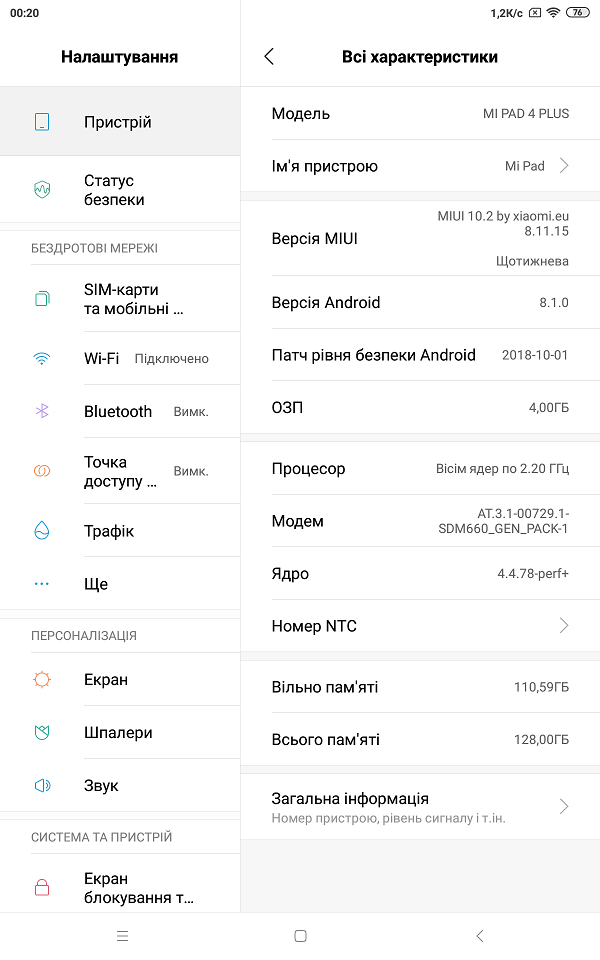
Task: Tap the recent apps navigation button
Action: pyautogui.click(x=122, y=936)
